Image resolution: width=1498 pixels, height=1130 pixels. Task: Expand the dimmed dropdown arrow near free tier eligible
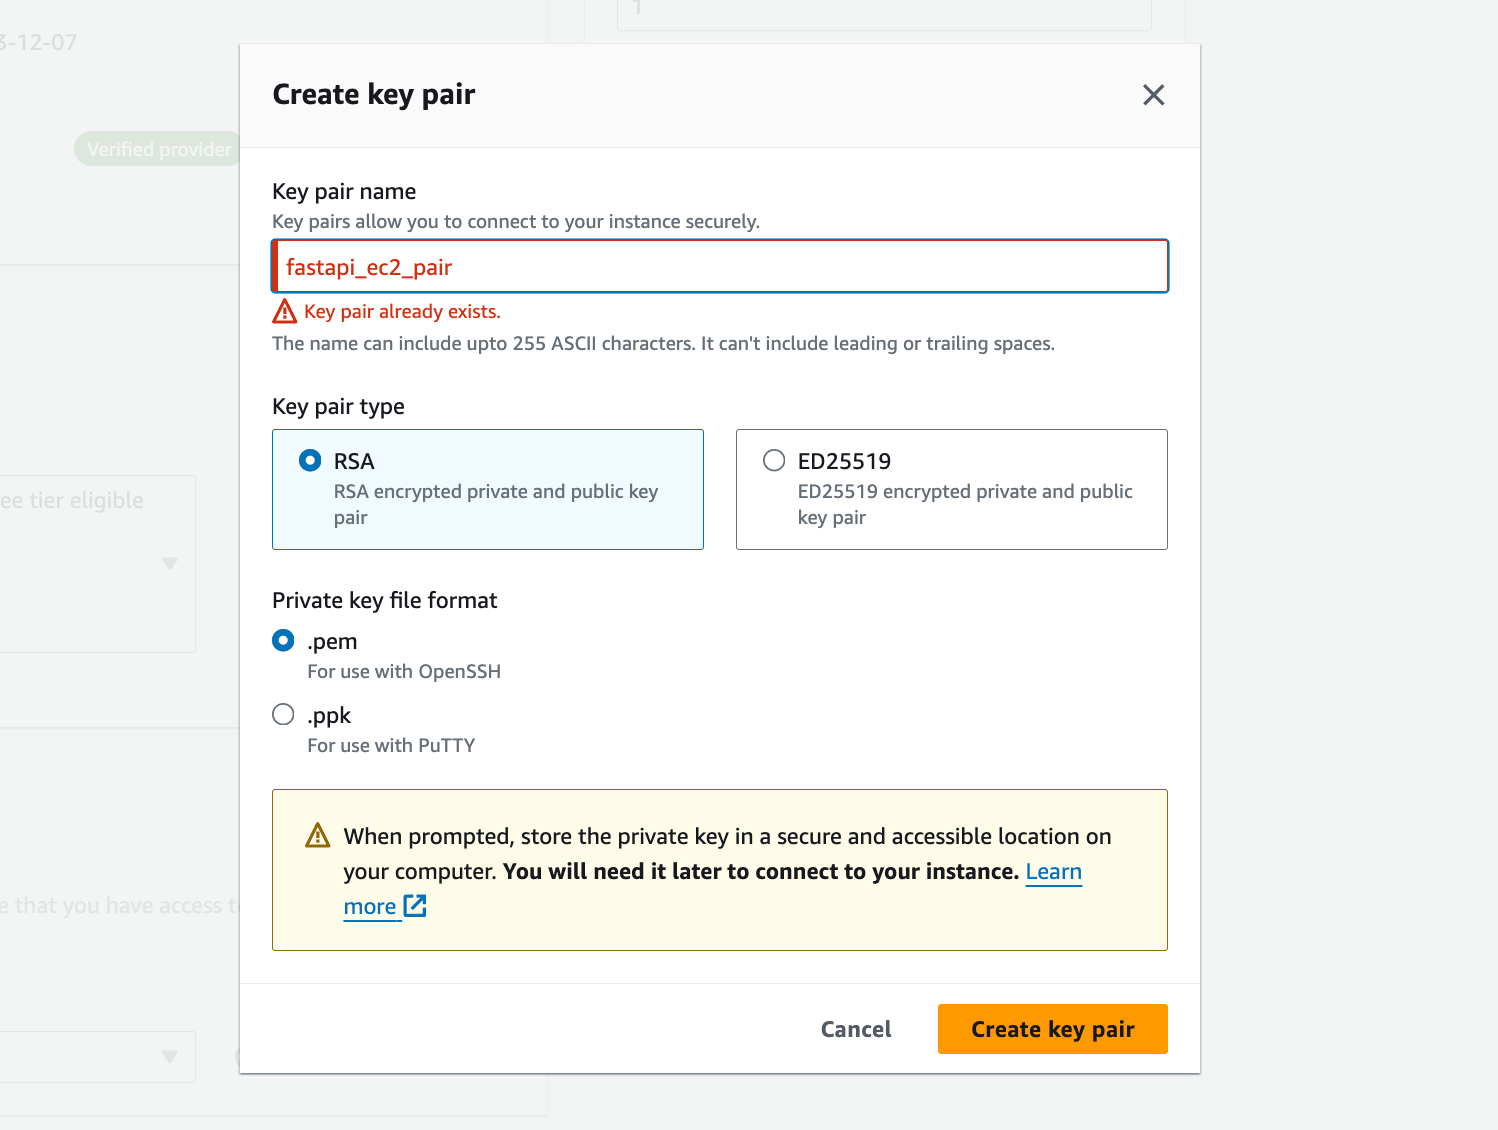(170, 564)
